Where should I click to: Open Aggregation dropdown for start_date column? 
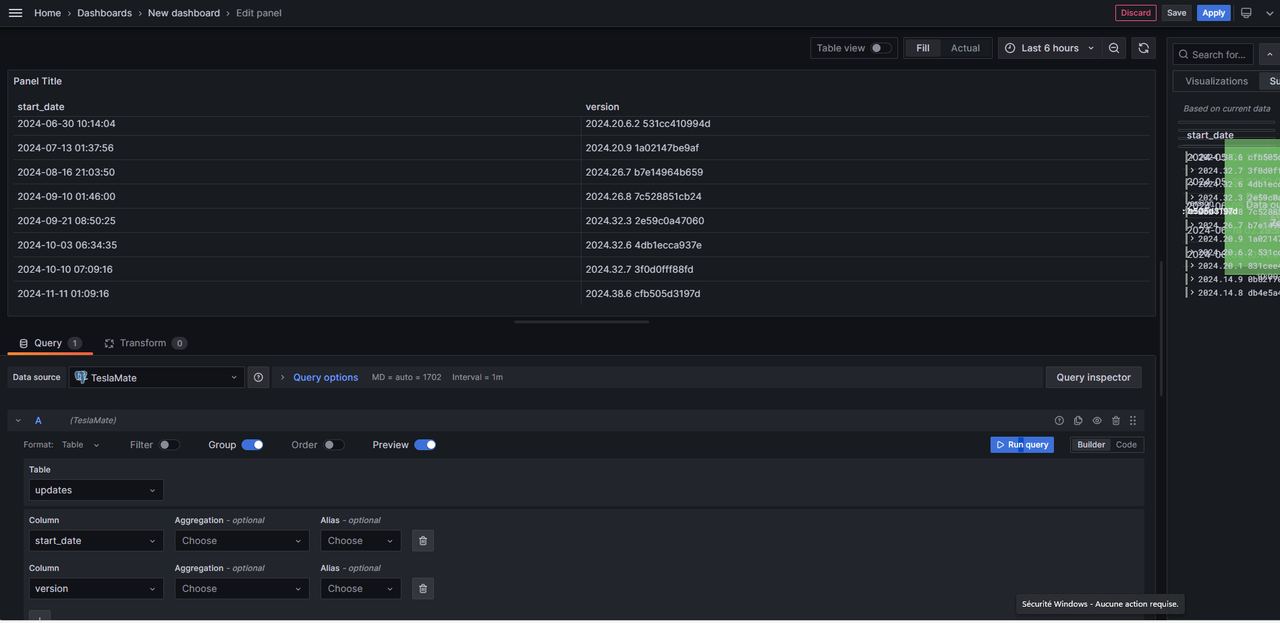coord(242,541)
